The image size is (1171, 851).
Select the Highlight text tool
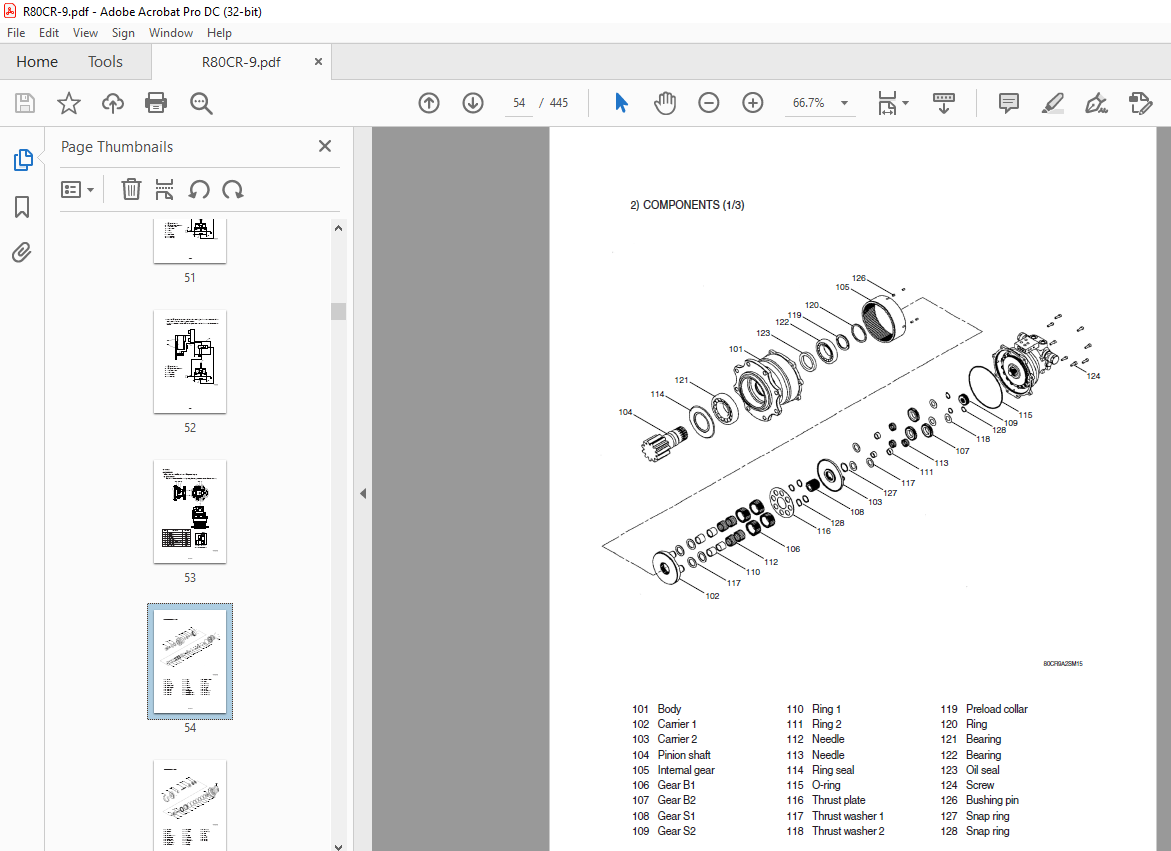[1052, 103]
